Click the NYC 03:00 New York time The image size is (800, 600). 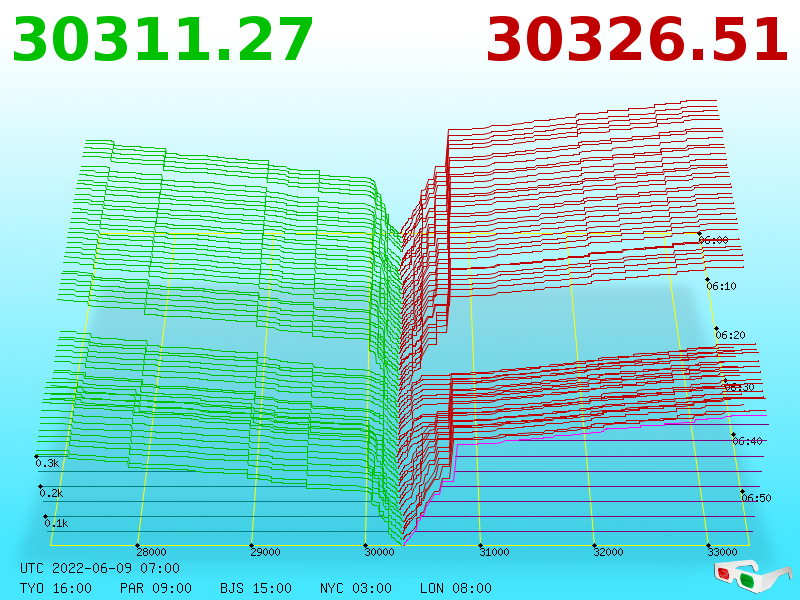(x=356, y=588)
